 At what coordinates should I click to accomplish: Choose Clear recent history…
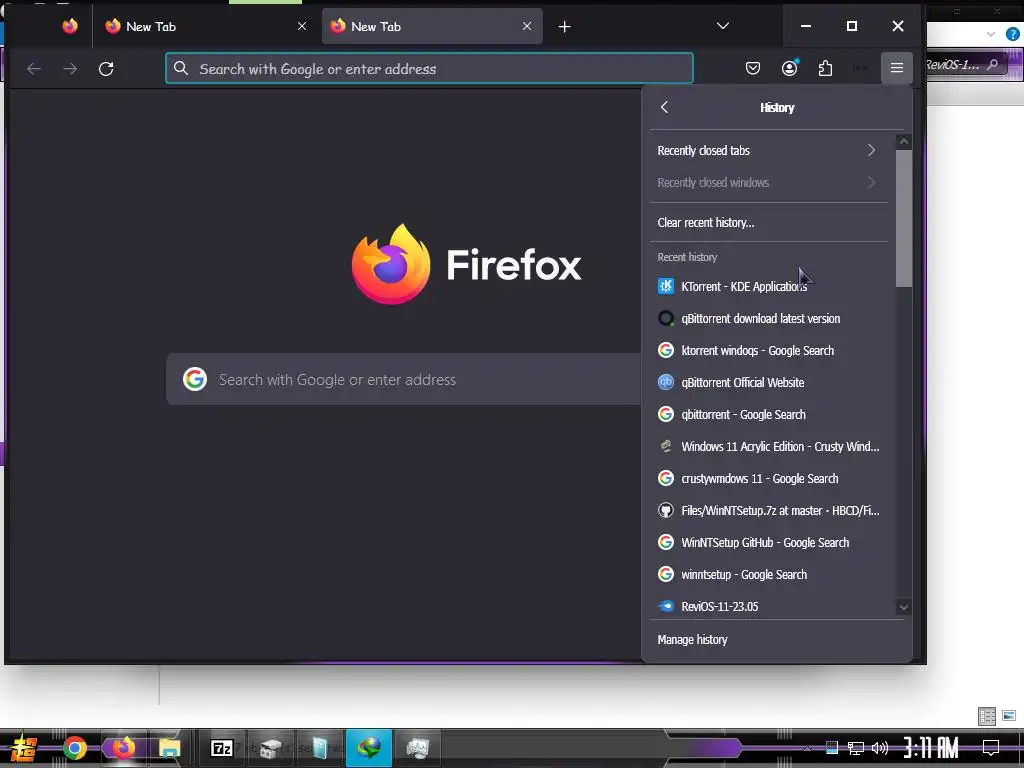click(x=769, y=223)
